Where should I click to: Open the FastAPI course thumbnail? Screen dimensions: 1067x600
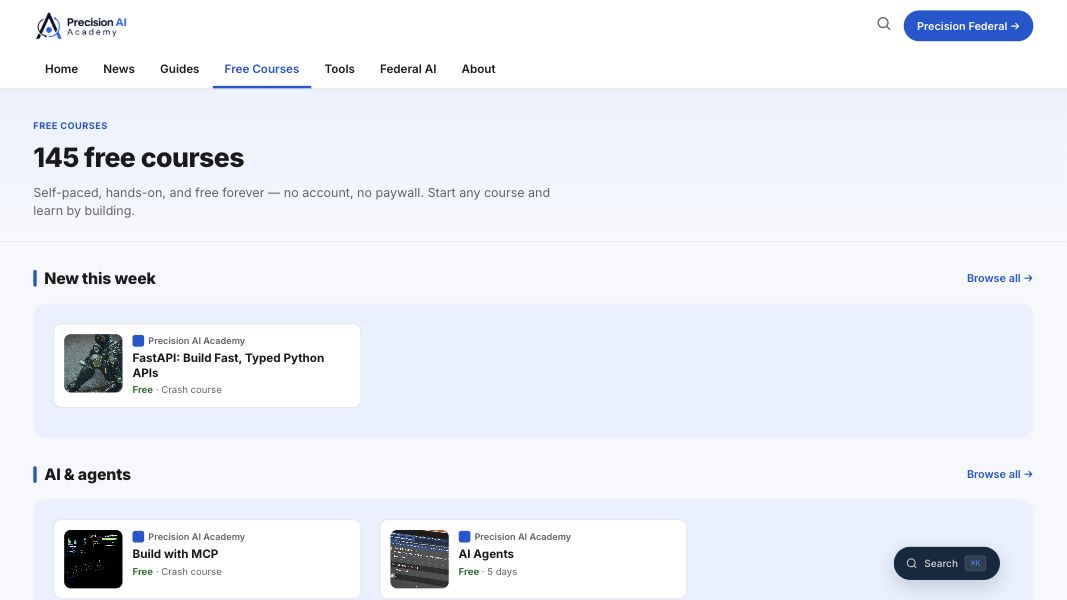click(x=93, y=363)
